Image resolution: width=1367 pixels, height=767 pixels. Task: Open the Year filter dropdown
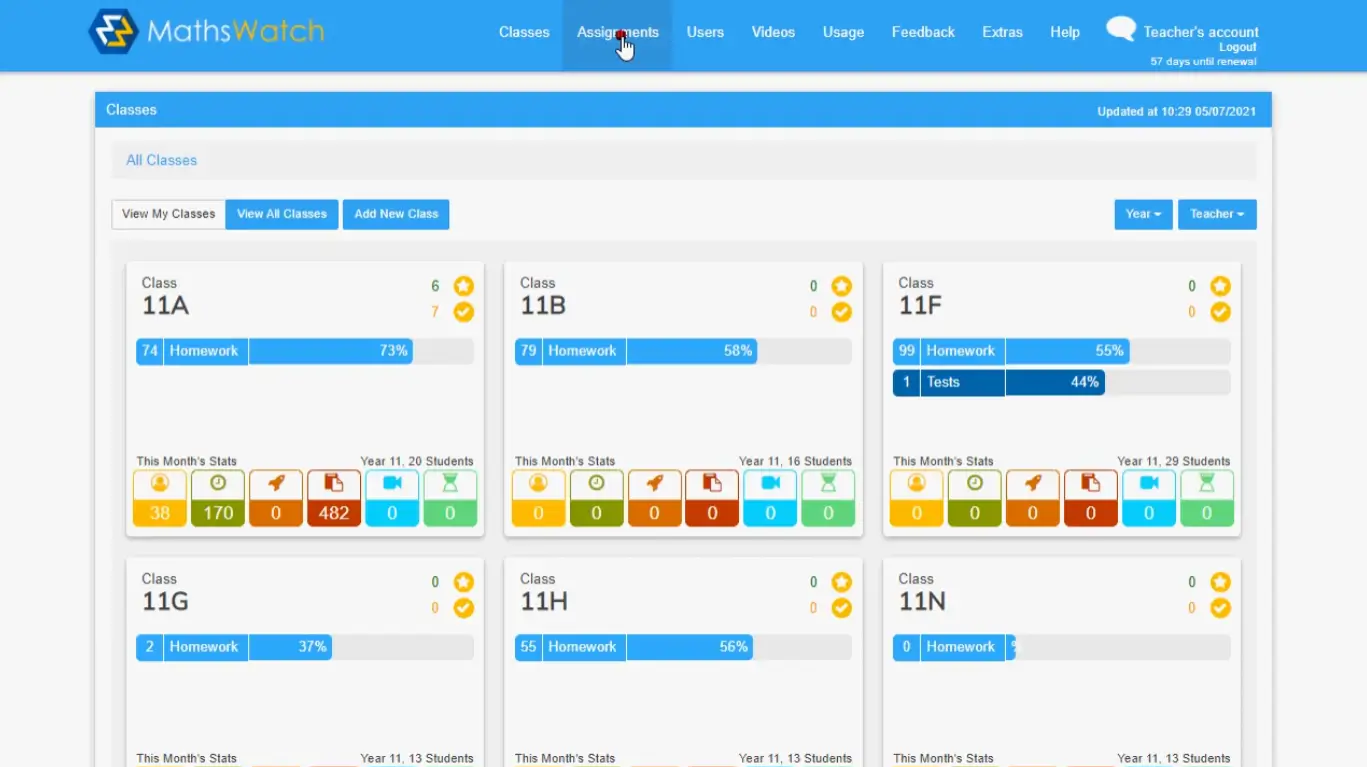coord(1142,213)
